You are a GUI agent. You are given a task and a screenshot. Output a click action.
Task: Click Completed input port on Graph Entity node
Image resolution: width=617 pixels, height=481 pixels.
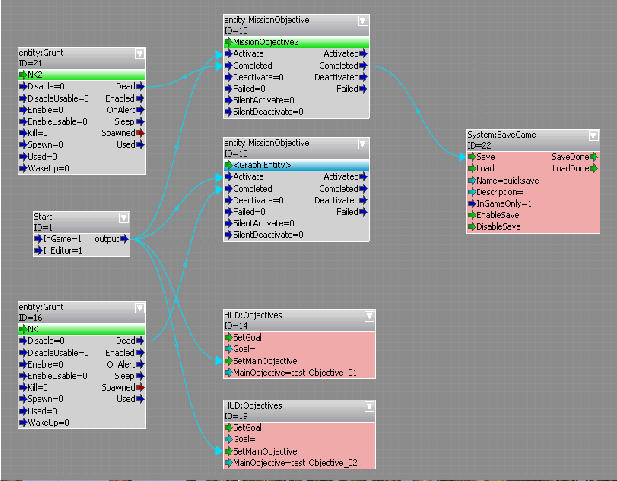click(229, 189)
